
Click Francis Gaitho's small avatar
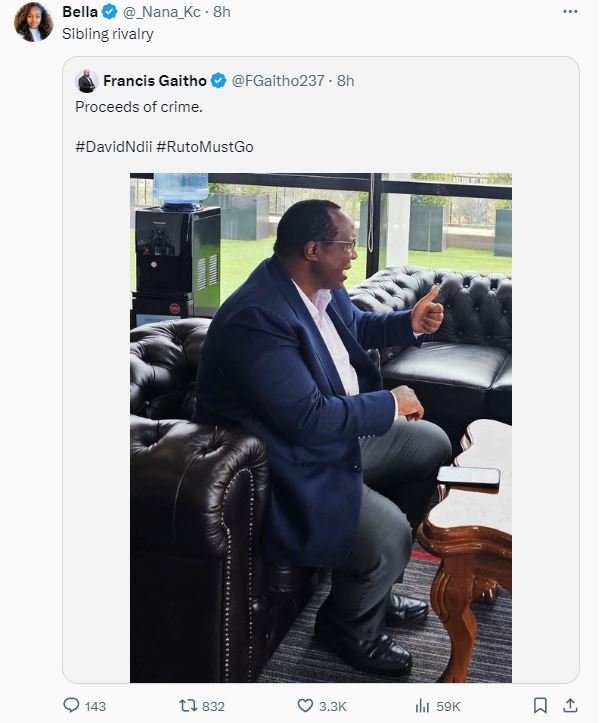tap(87, 81)
